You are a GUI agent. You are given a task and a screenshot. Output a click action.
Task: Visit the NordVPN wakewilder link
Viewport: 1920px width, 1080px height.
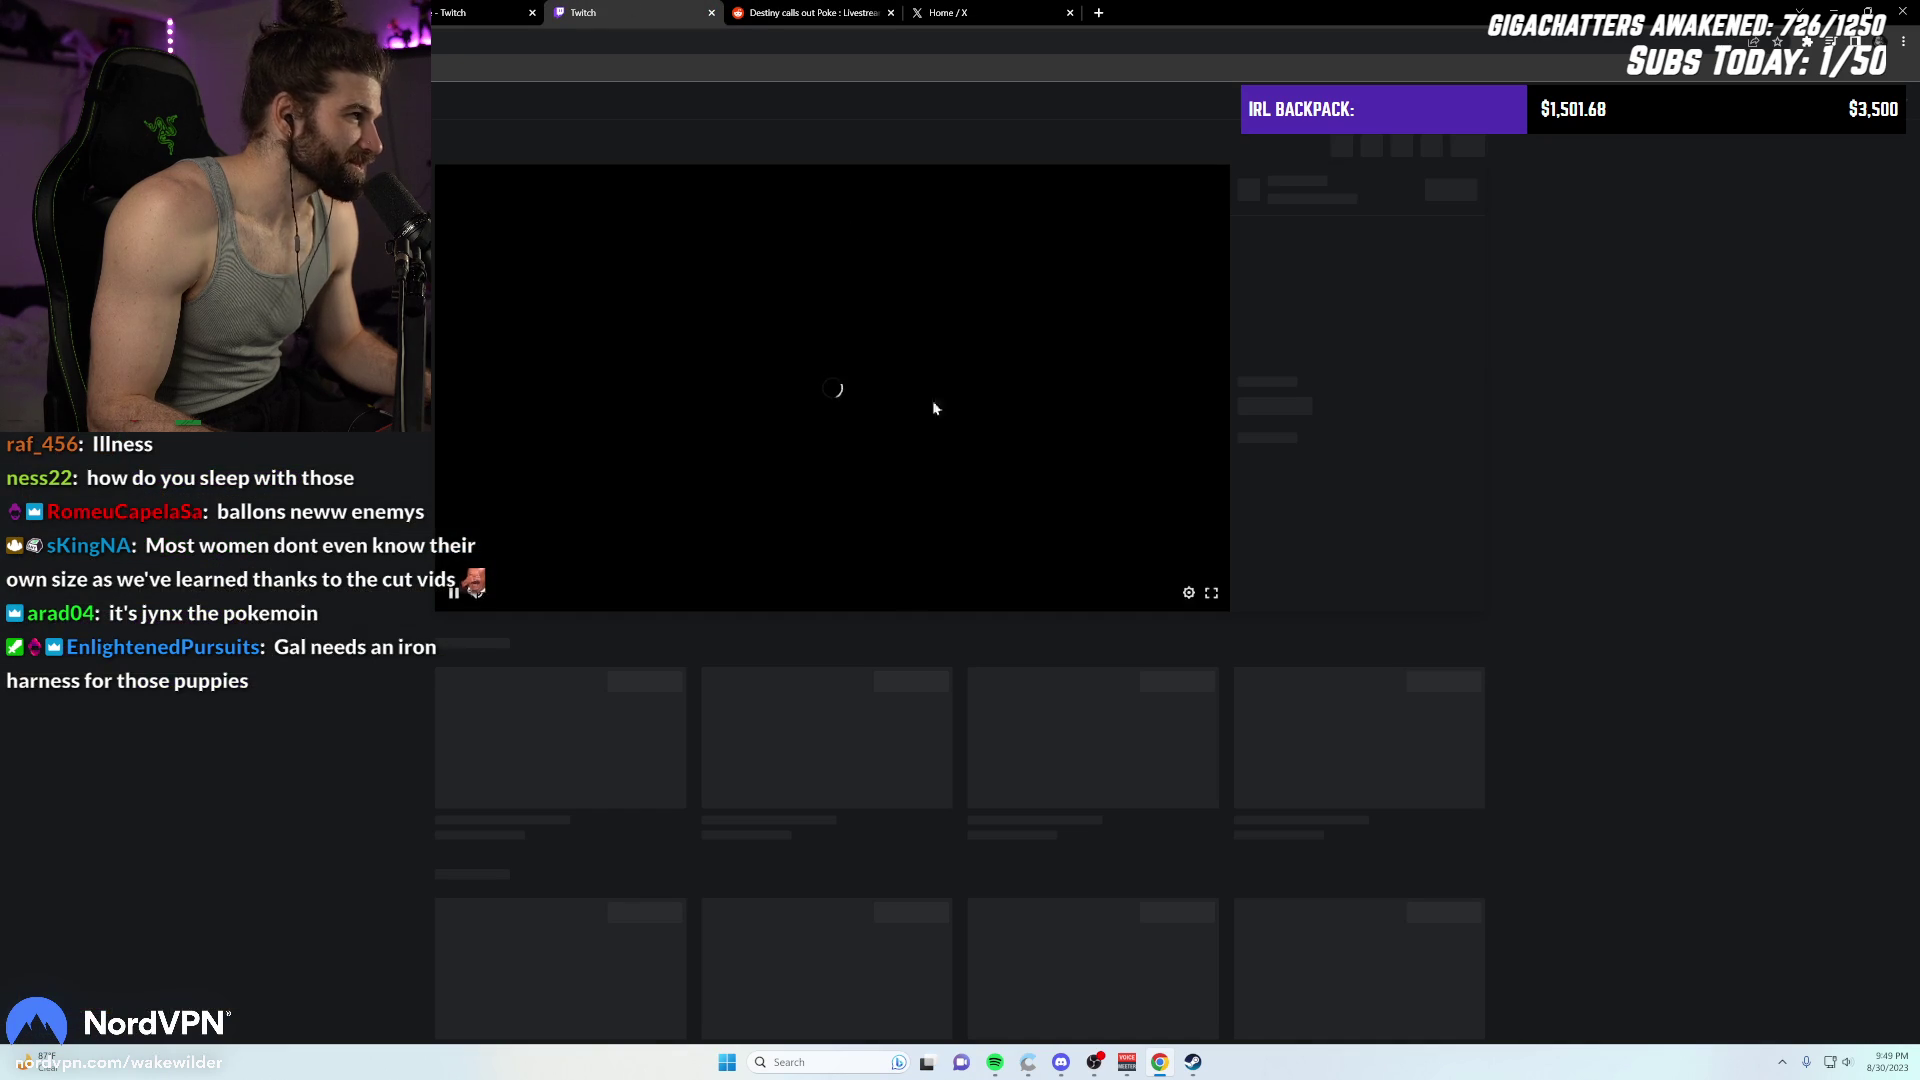[x=120, y=1062]
